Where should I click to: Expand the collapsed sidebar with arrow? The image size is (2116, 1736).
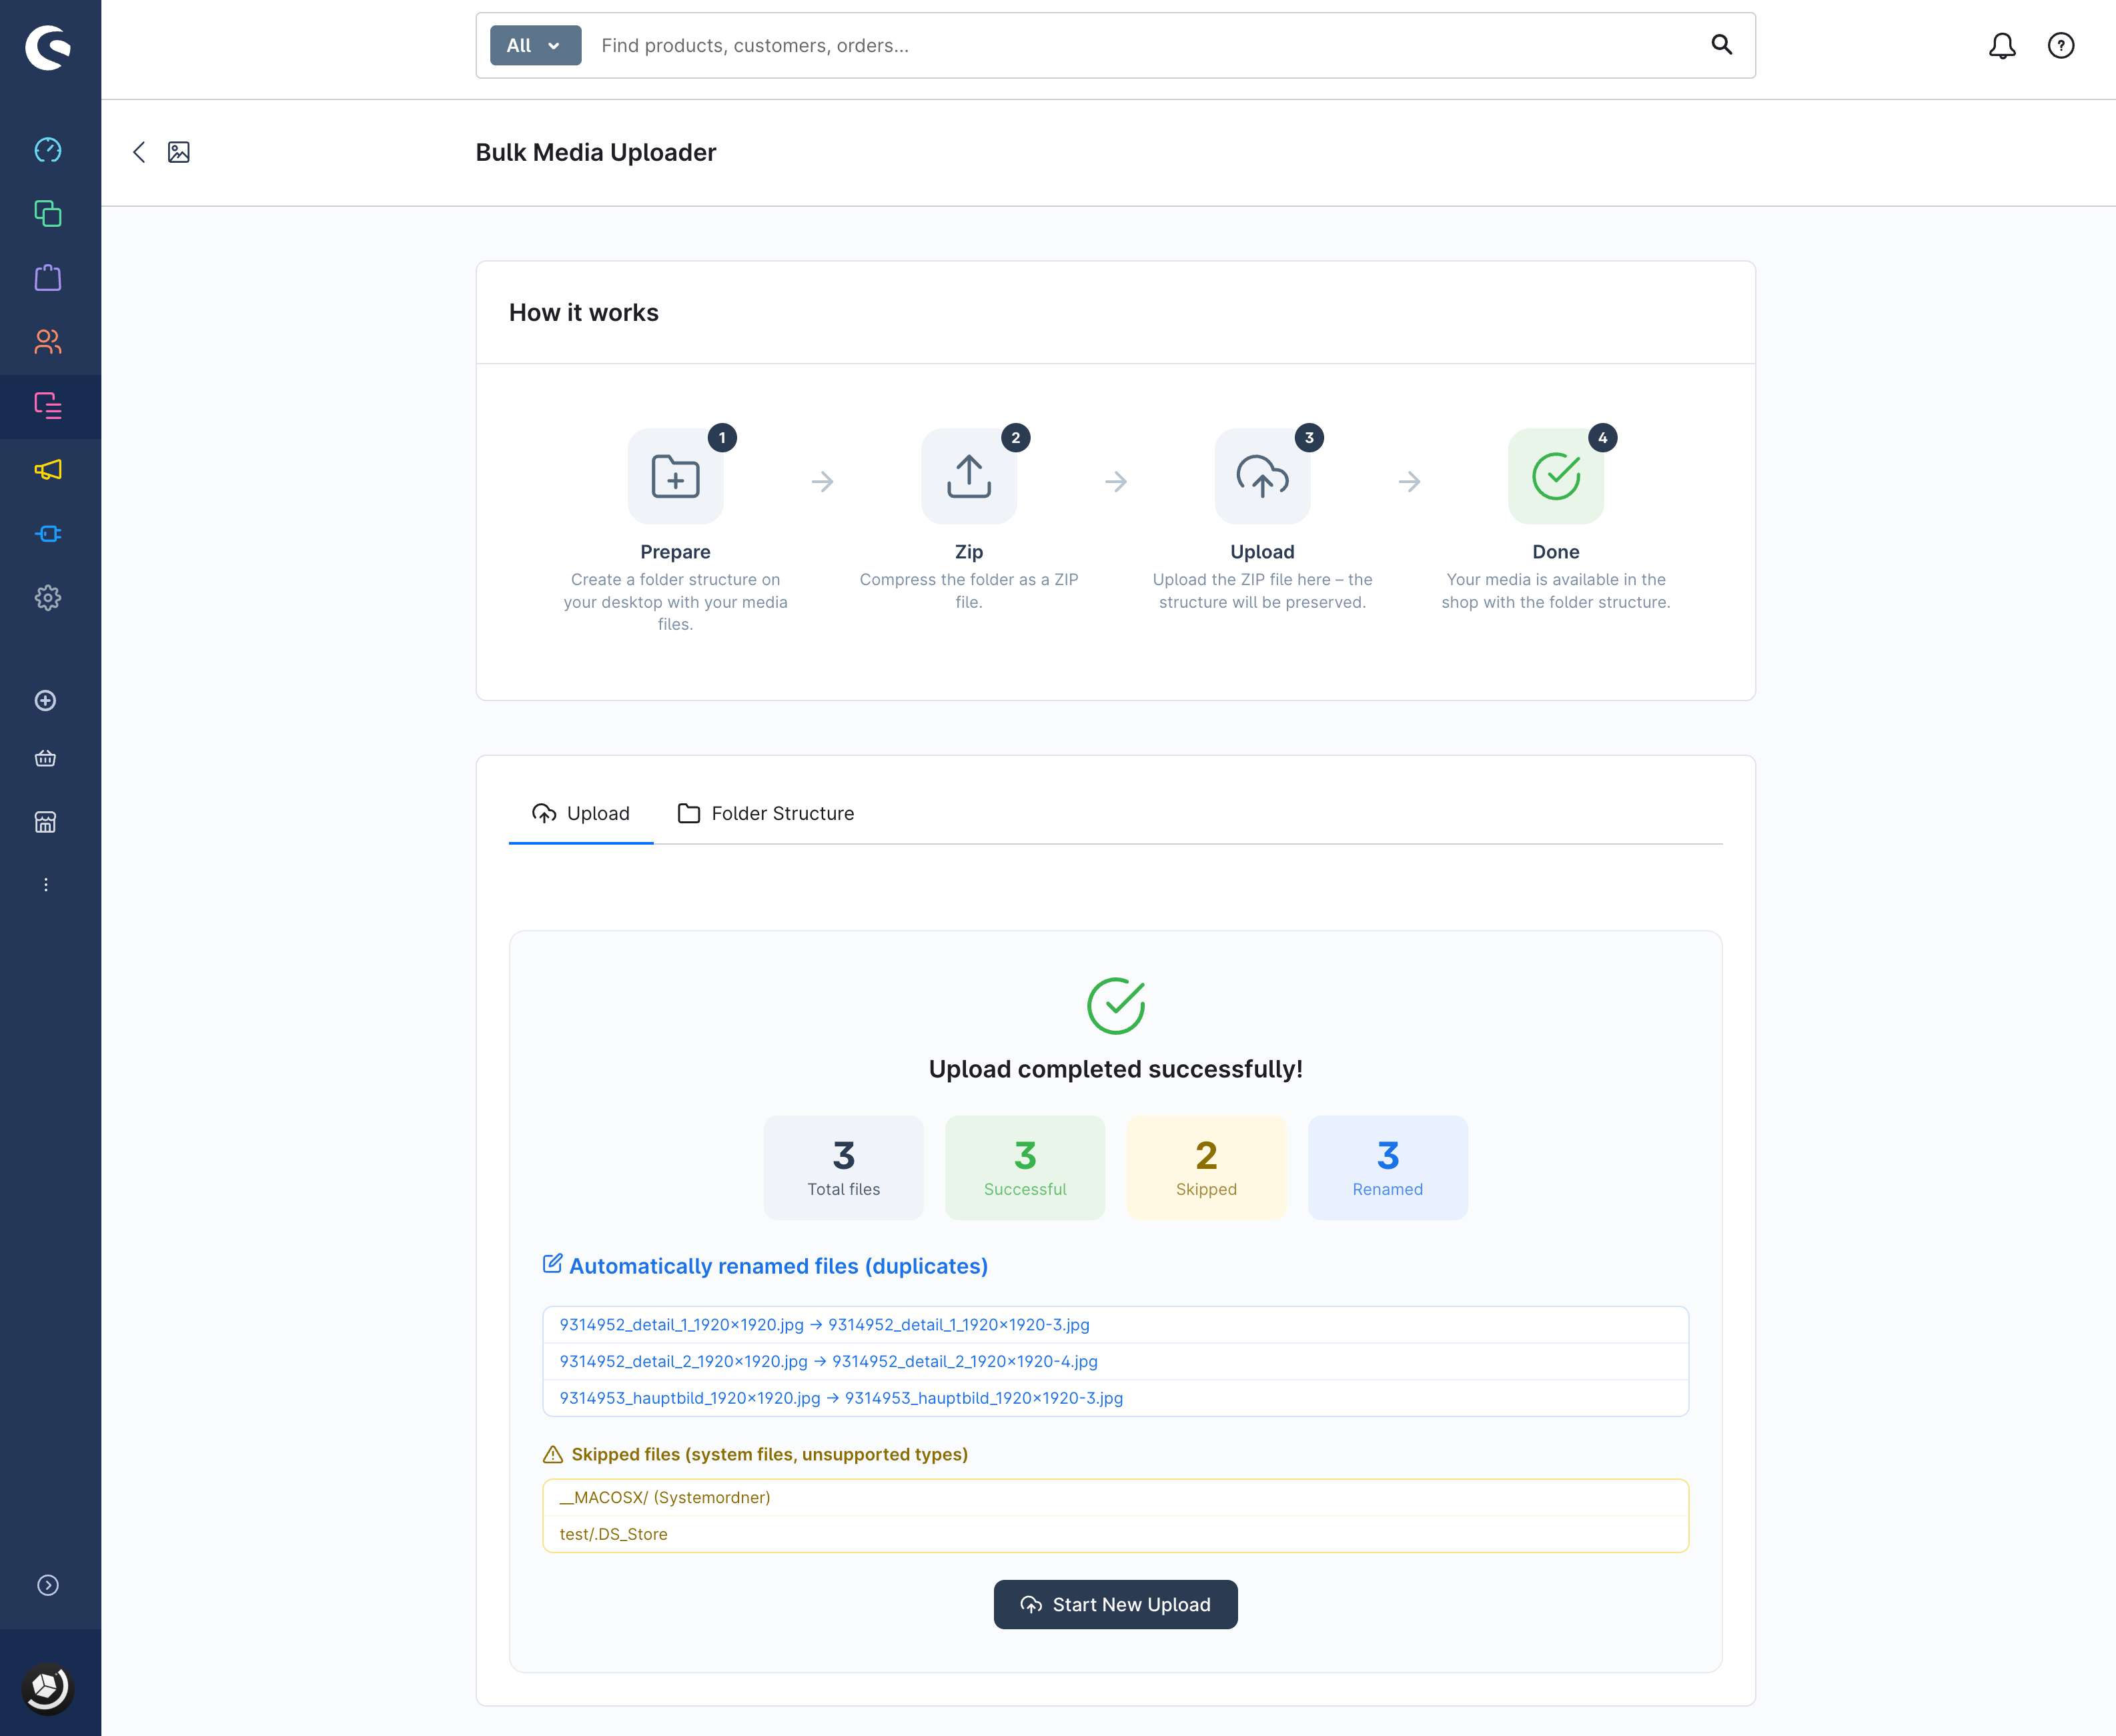48,1585
